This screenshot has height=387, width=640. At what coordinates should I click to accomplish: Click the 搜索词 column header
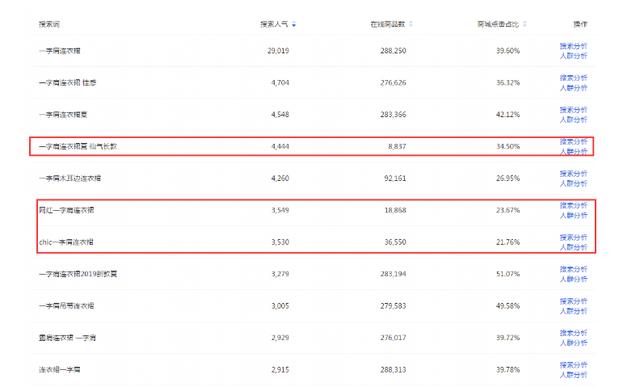click(49, 24)
